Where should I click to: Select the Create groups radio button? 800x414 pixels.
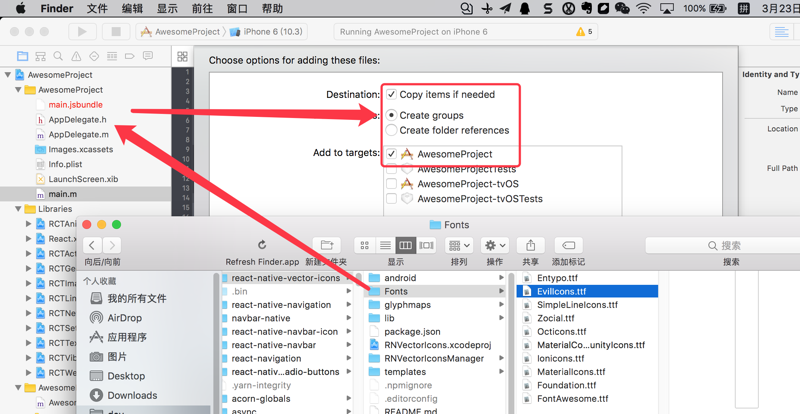pyautogui.click(x=391, y=115)
